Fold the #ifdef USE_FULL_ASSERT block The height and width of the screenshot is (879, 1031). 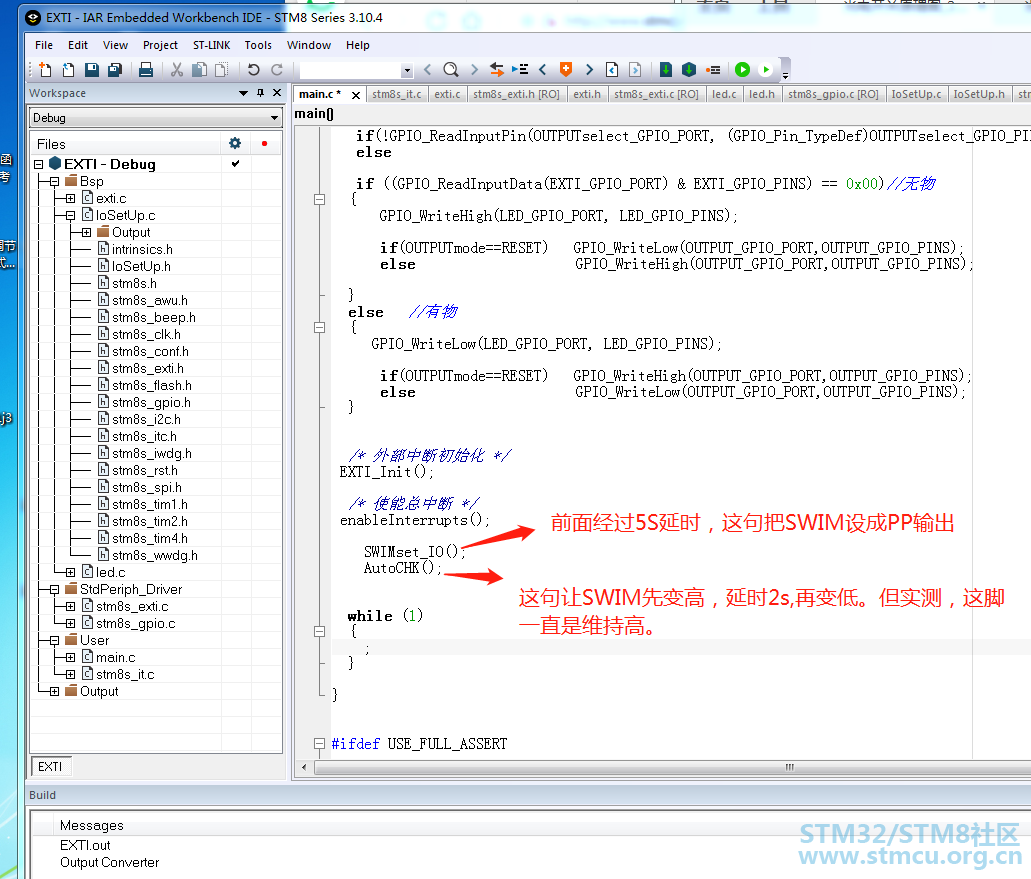(x=320, y=744)
